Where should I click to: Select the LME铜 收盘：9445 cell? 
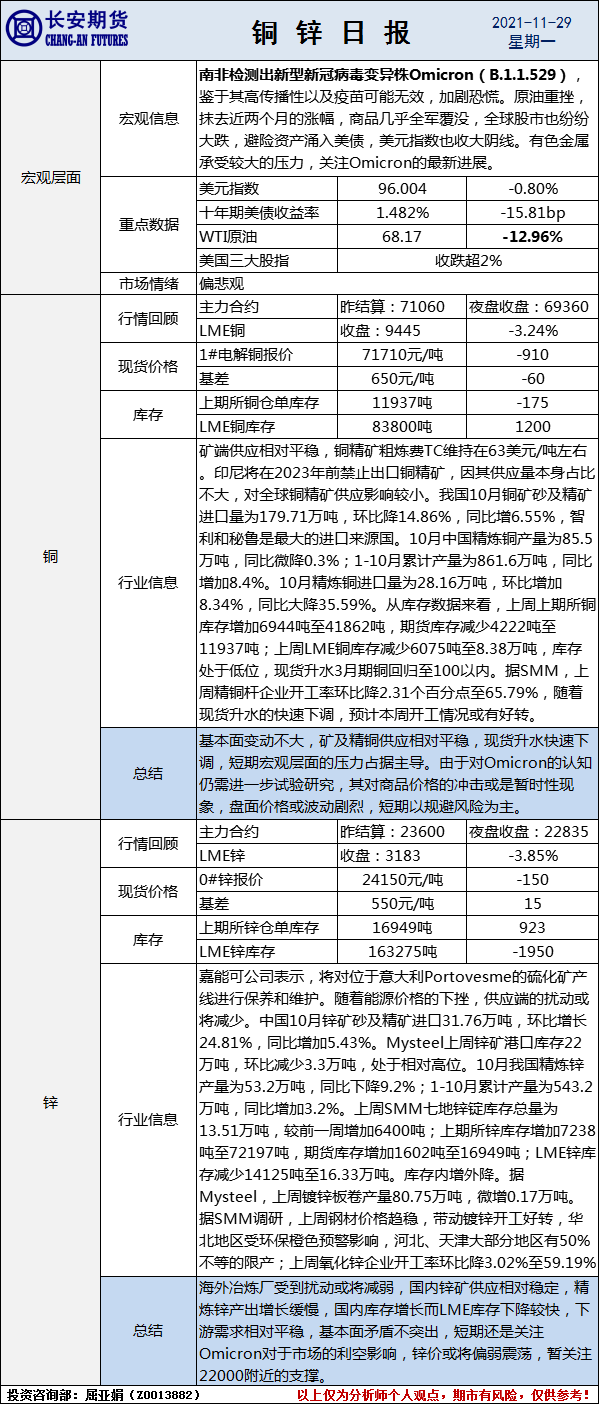(401, 329)
